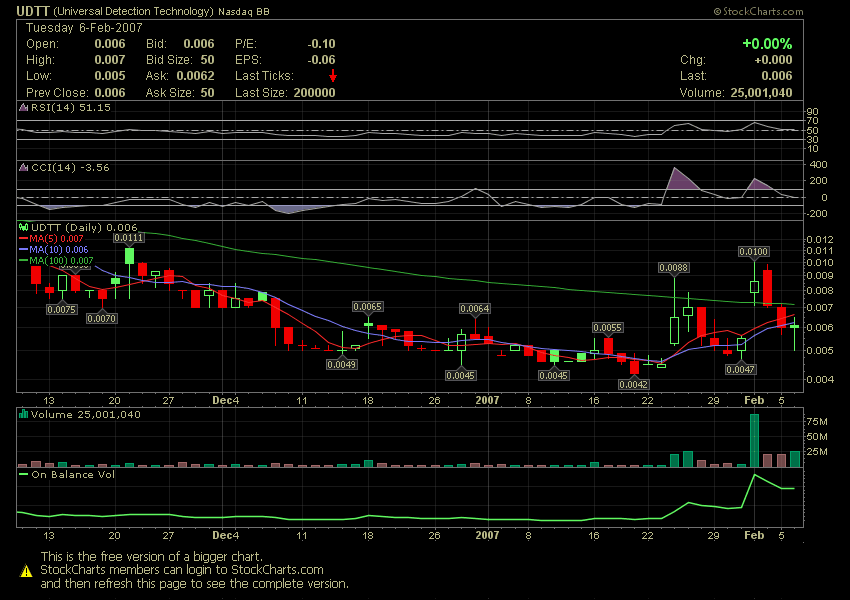Click the Nasdaq BB exchange label
Viewport: 850px width, 600px height.
tap(243, 11)
